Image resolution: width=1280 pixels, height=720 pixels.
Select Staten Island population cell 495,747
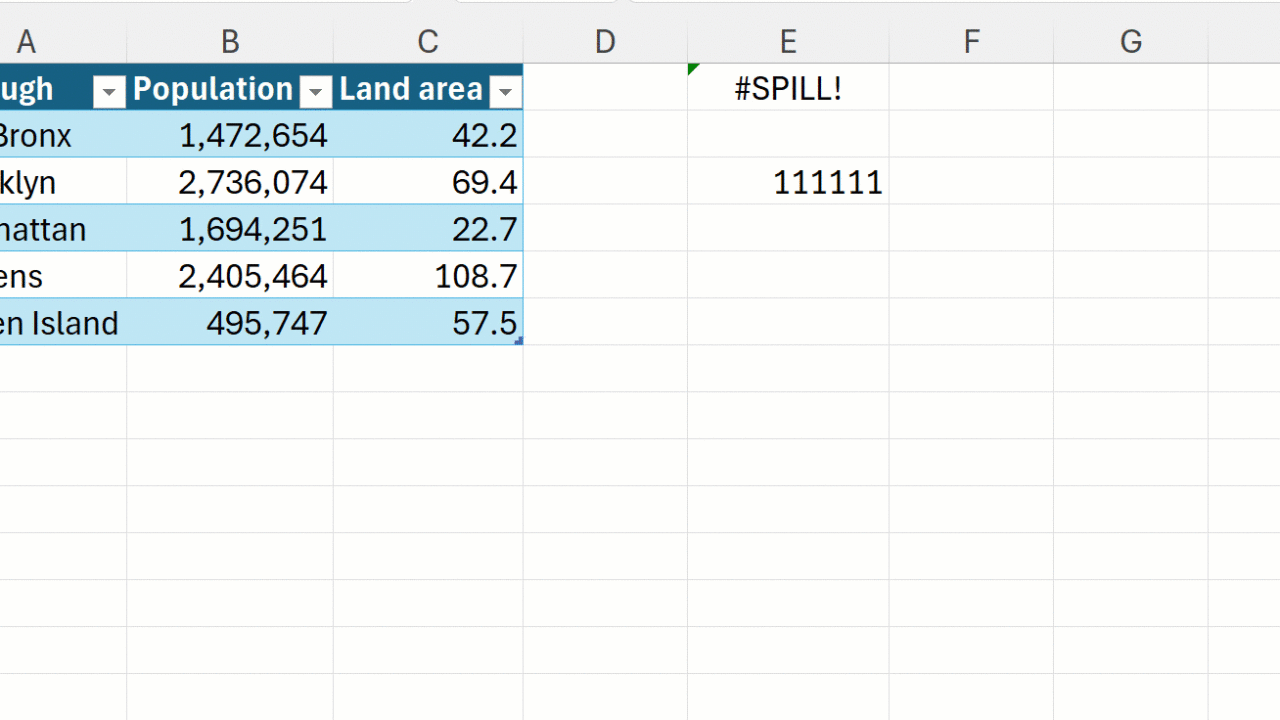coord(230,323)
